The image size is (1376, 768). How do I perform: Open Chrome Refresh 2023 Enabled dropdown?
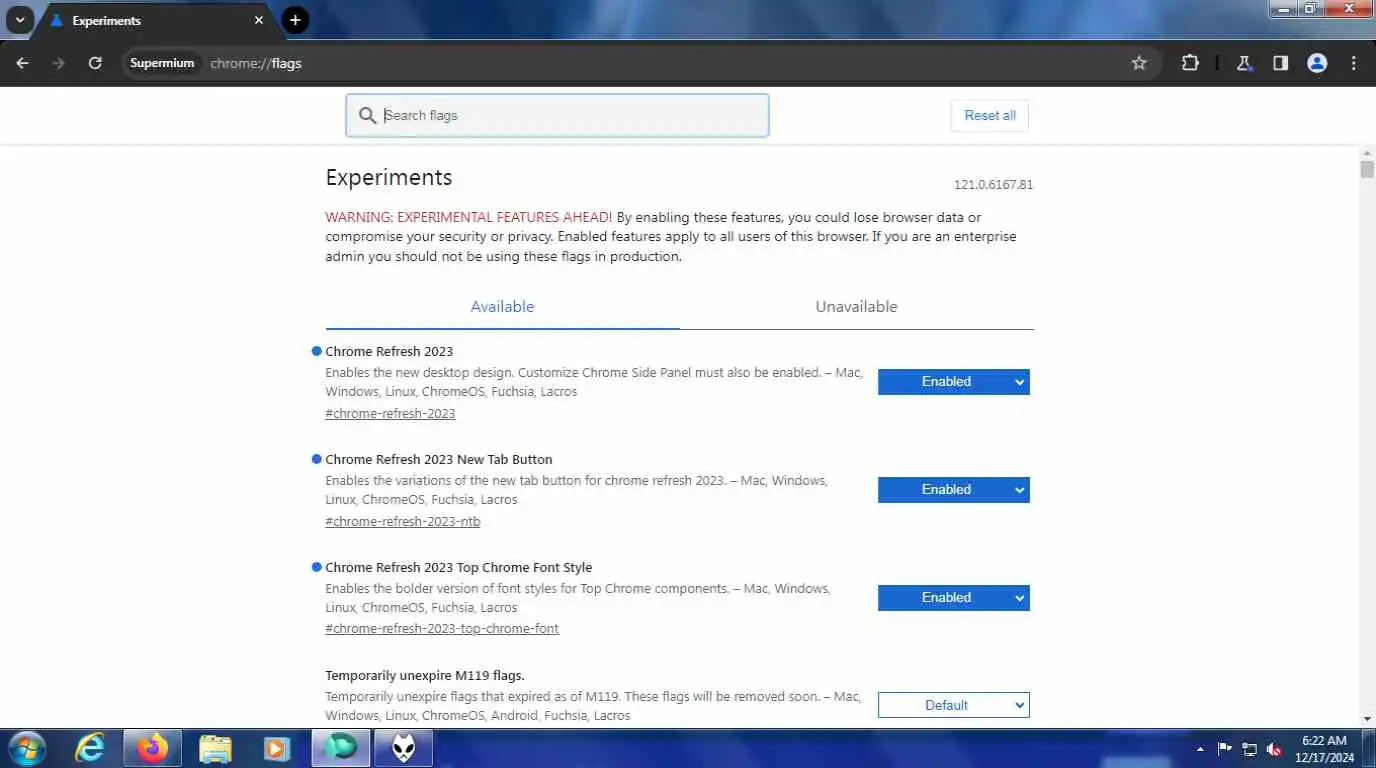coord(954,382)
